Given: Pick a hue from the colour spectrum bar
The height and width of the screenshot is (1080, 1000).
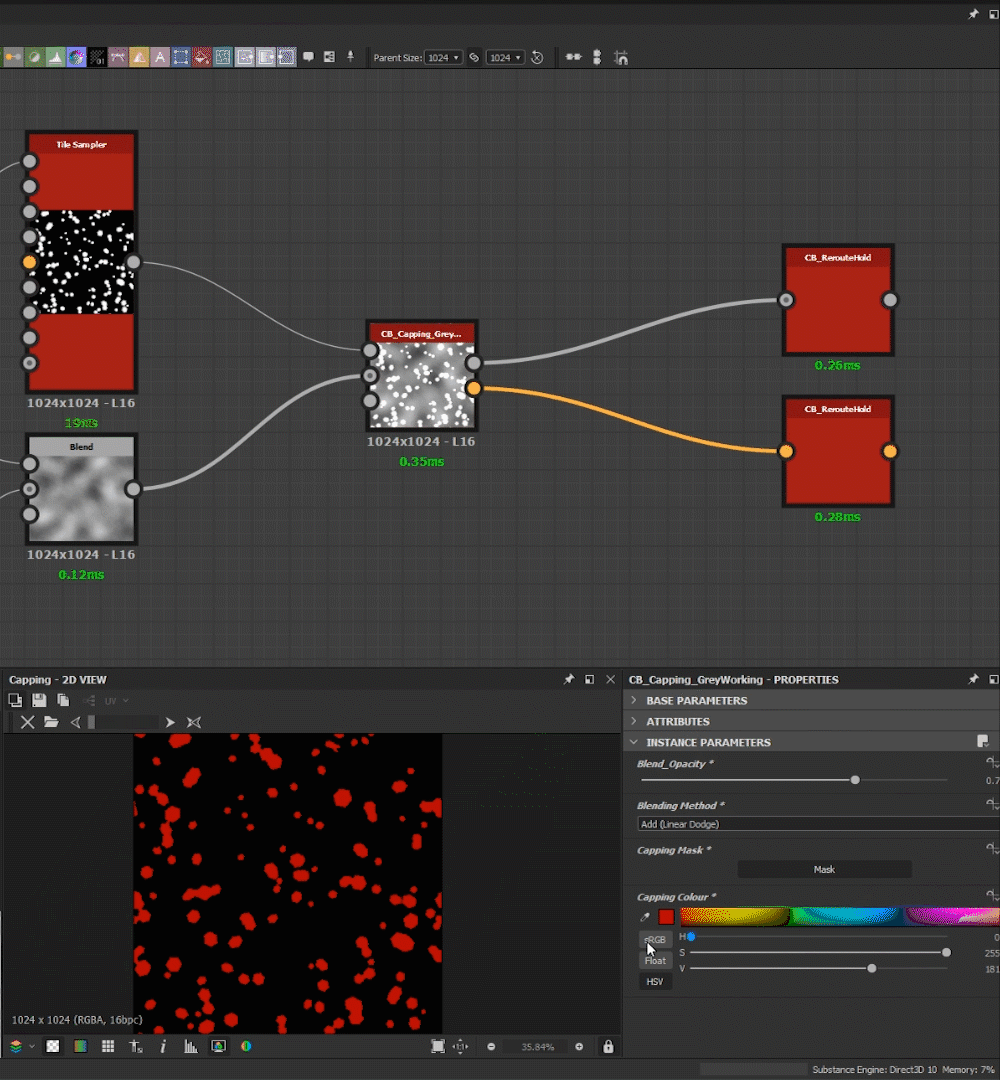Looking at the screenshot, I should [840, 917].
